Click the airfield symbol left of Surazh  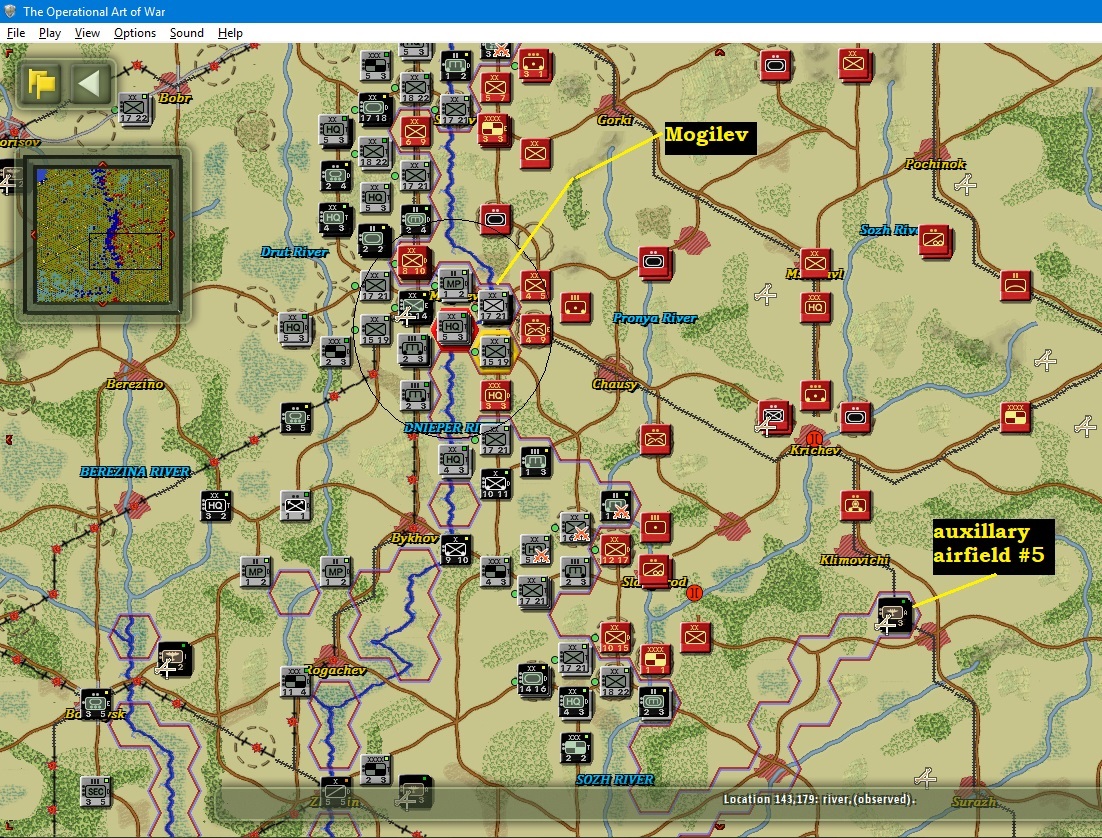click(925, 777)
